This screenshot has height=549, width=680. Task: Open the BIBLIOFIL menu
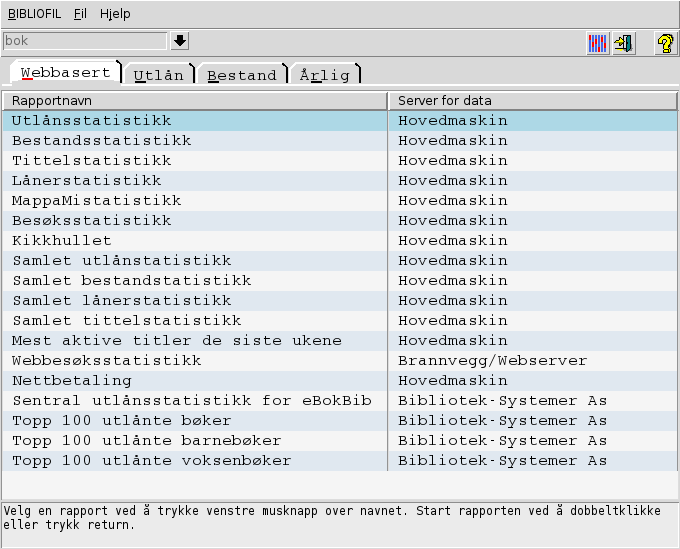tap(33, 14)
